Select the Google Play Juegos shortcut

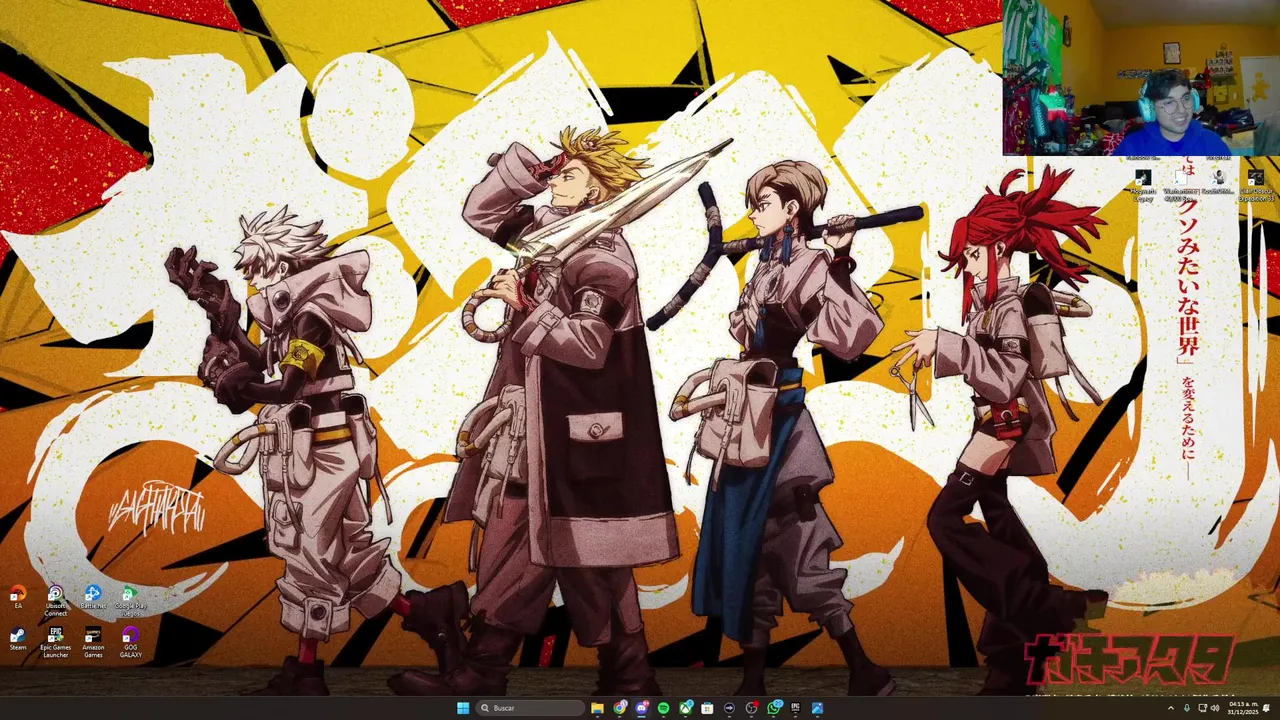tap(130, 600)
